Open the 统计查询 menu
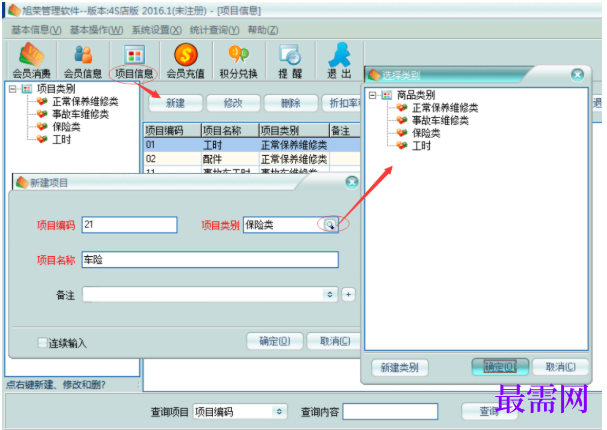 (214, 30)
